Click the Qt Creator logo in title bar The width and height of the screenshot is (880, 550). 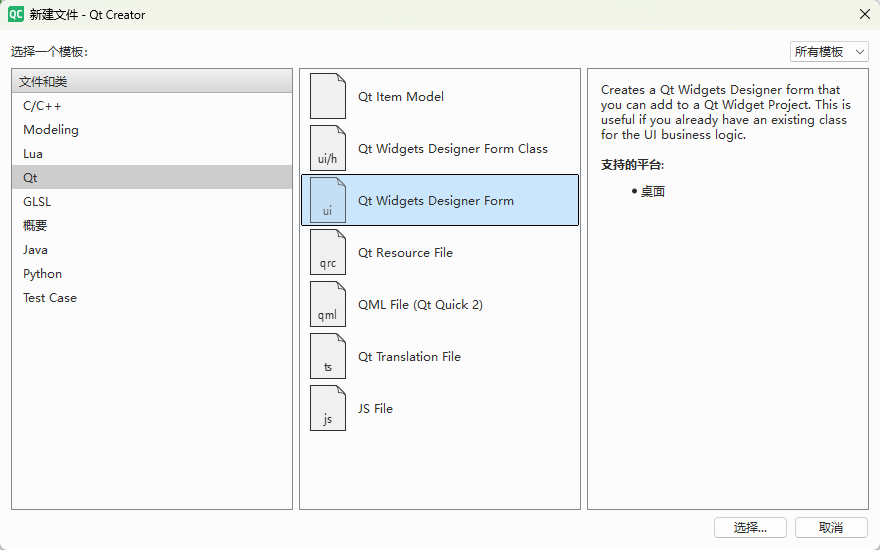(15, 14)
